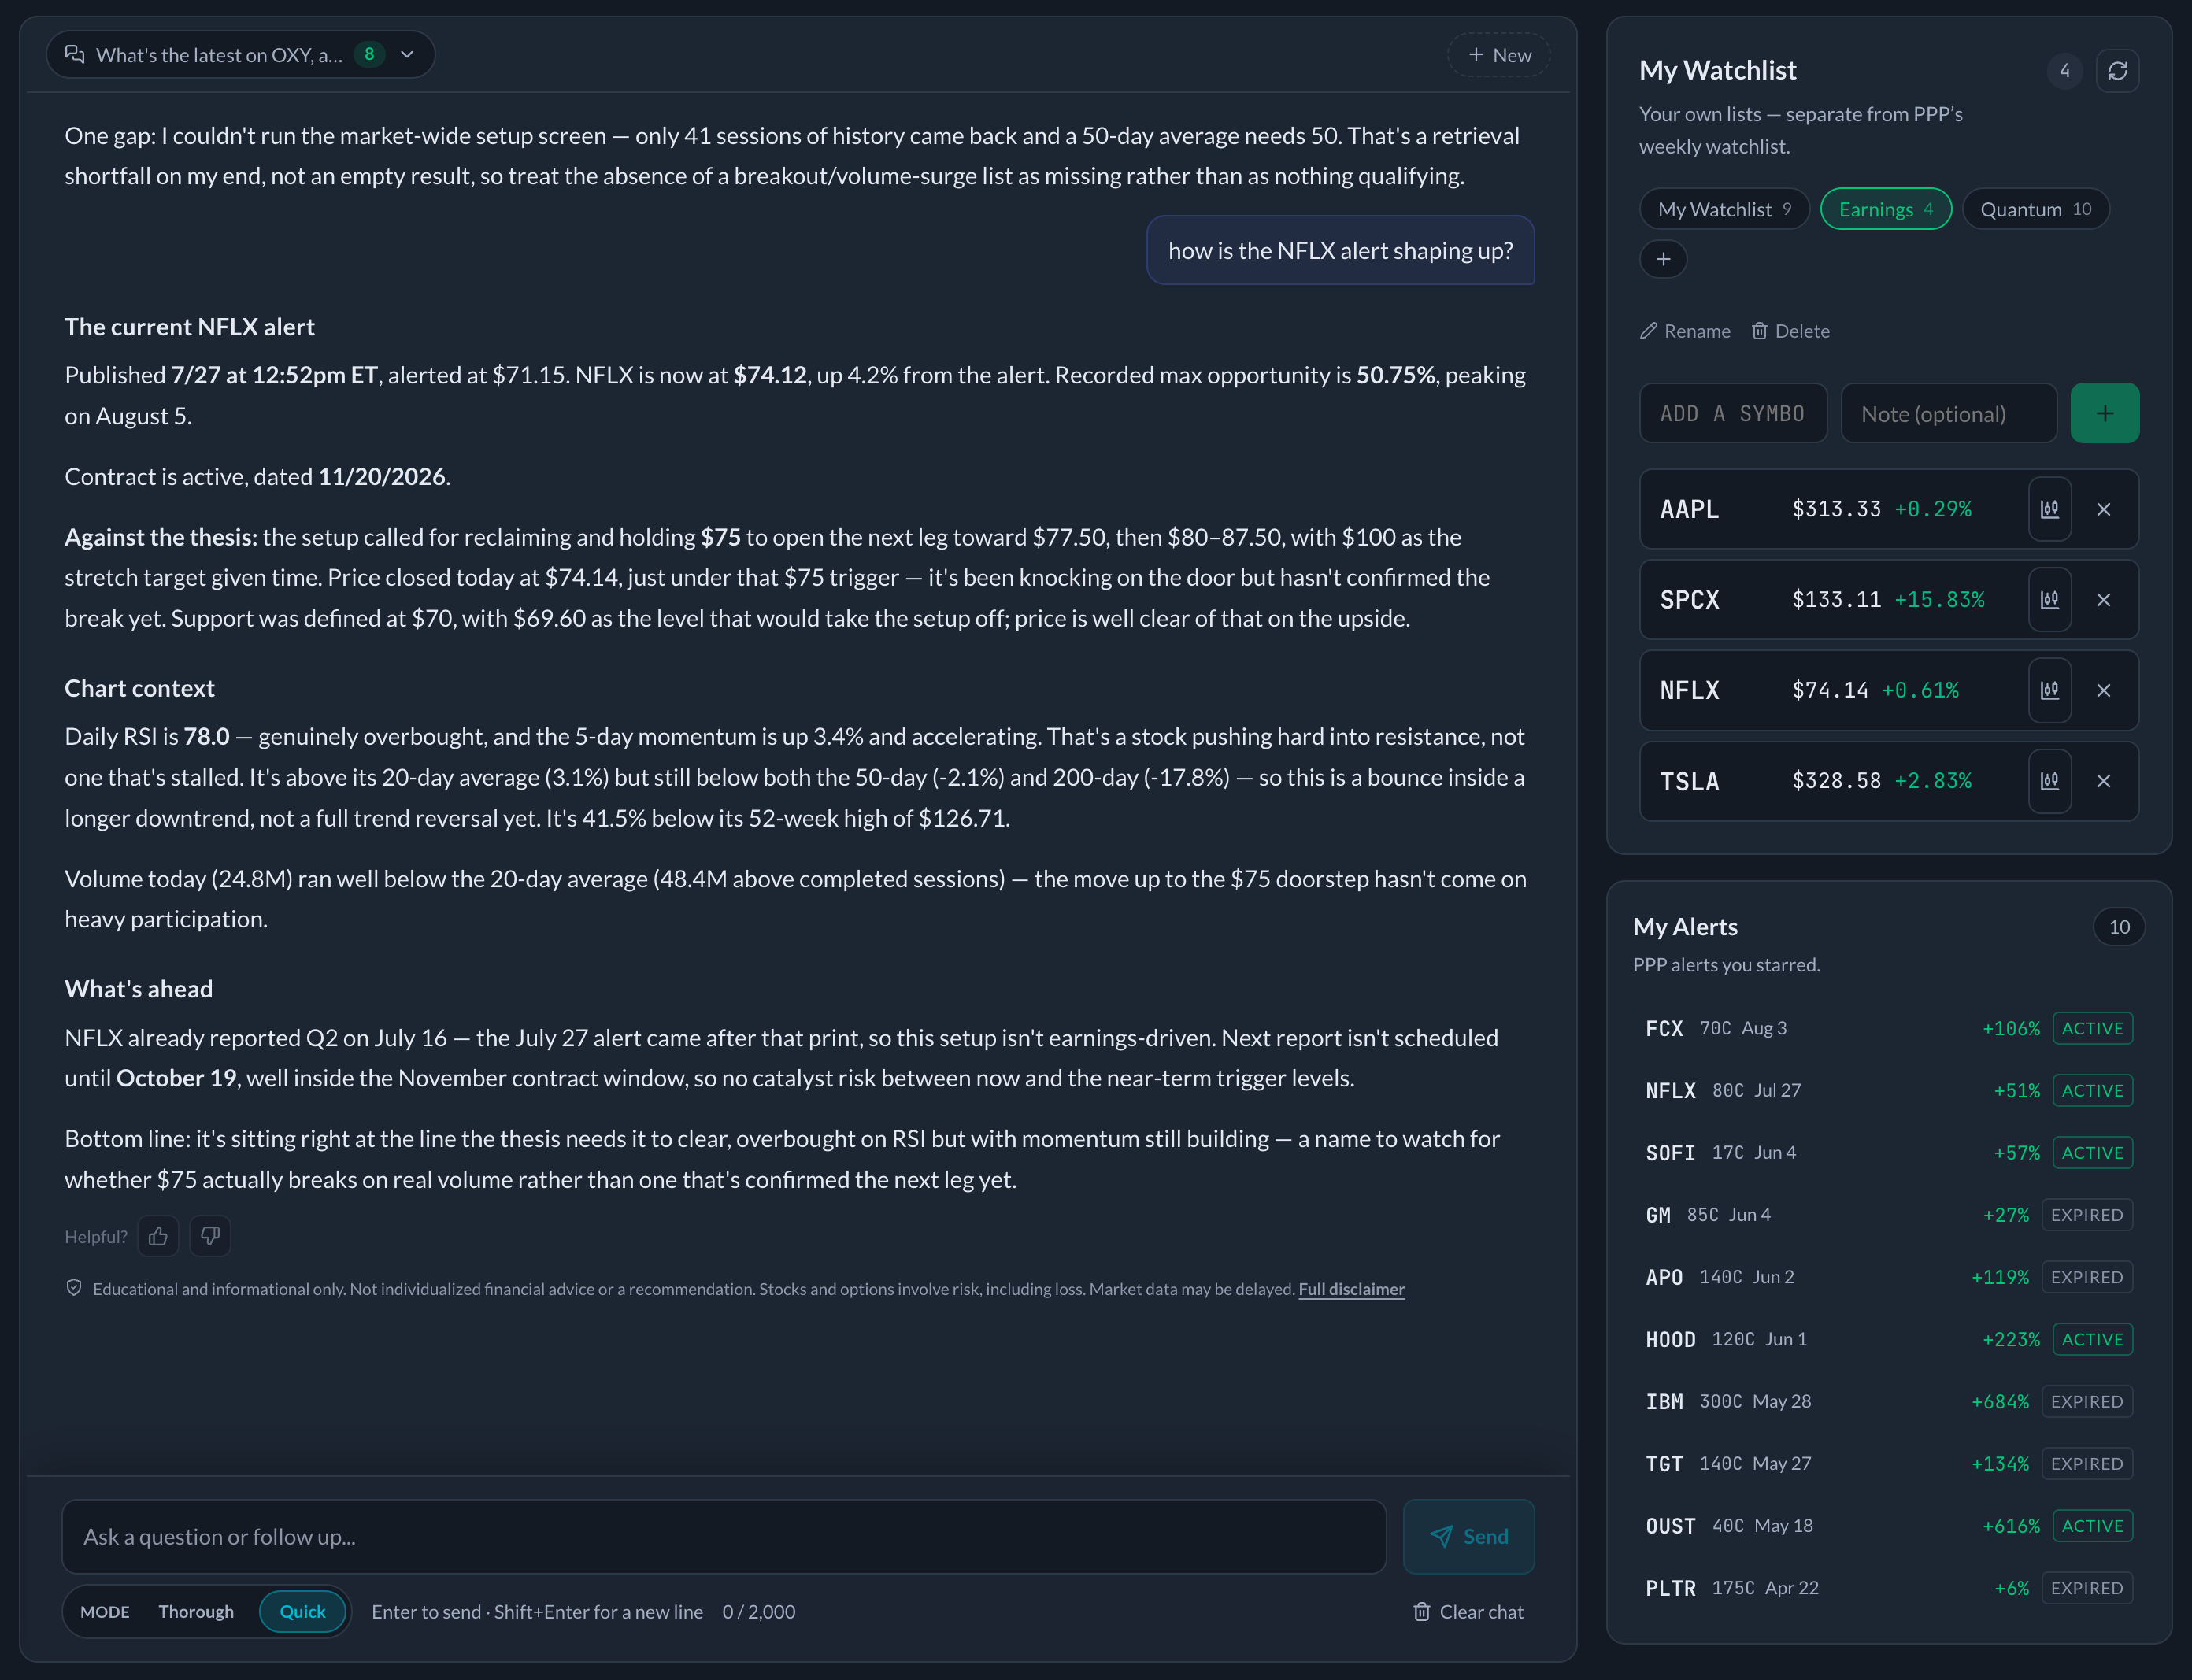The width and height of the screenshot is (2192, 1680).
Task: Expand the conversation selector dropdown
Action: click(241, 54)
